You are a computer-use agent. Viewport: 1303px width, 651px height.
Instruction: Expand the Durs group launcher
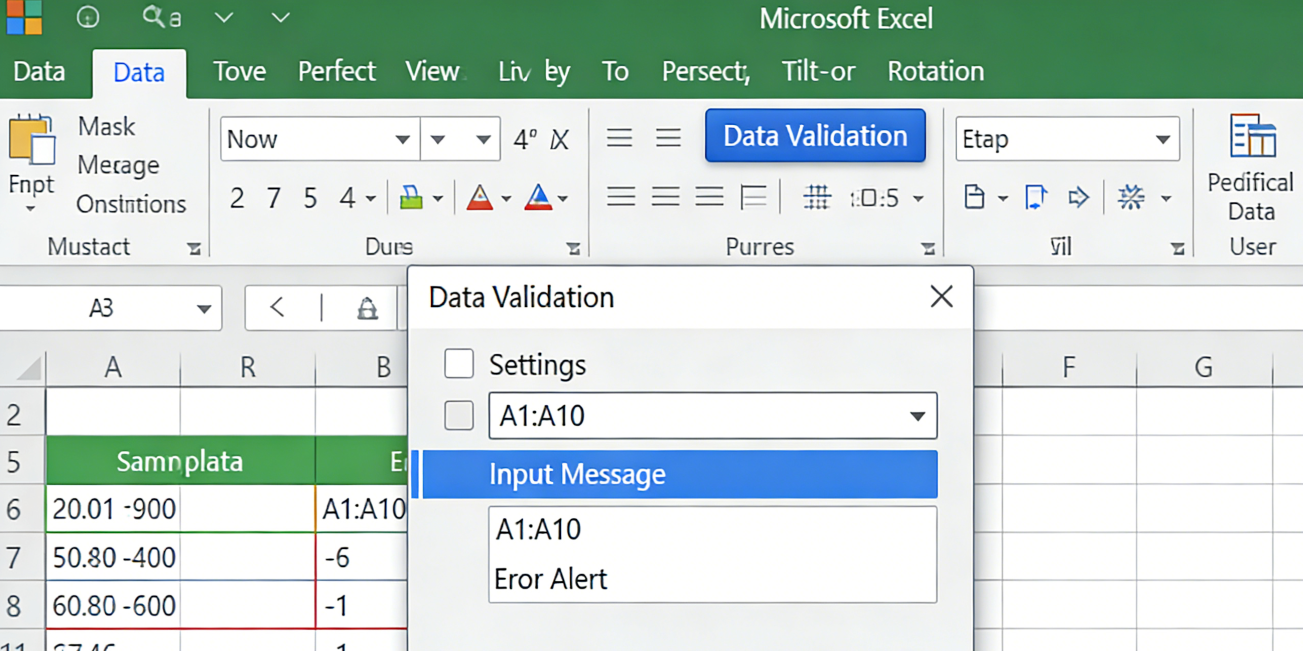[x=573, y=248]
